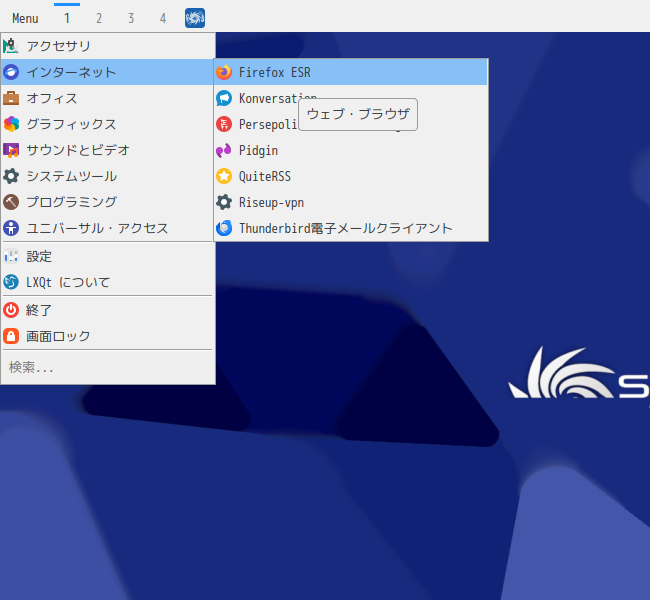Open the アクセサリ submenu label
The height and width of the screenshot is (600, 650).
click(x=58, y=46)
